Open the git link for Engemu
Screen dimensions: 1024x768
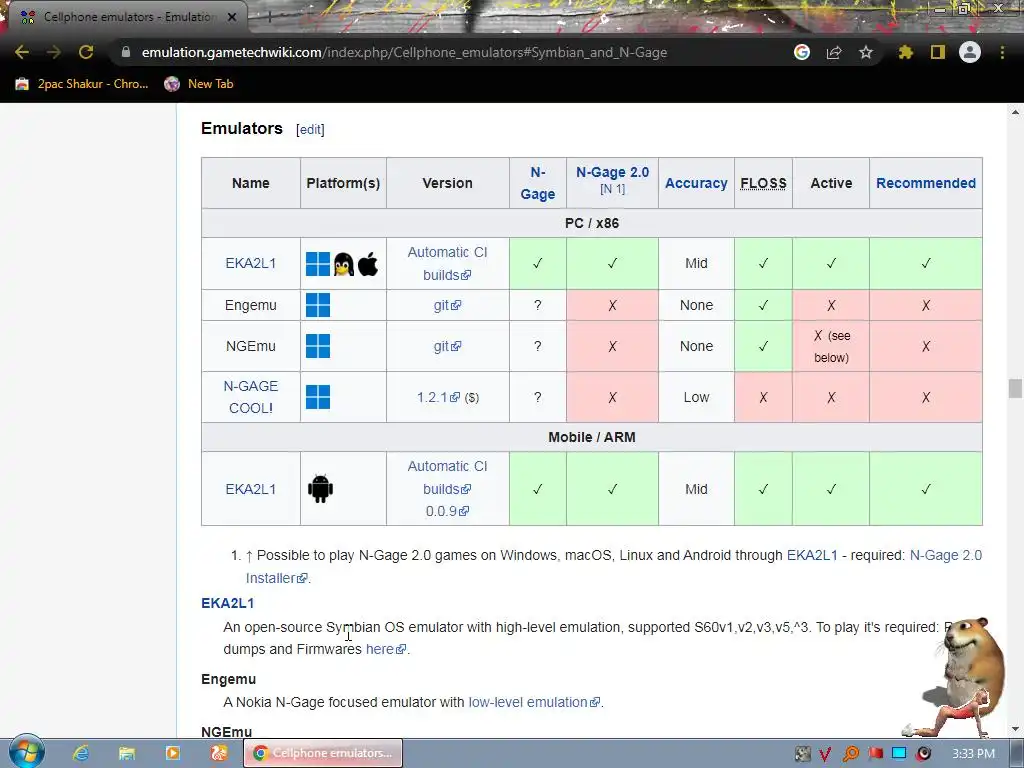(447, 305)
